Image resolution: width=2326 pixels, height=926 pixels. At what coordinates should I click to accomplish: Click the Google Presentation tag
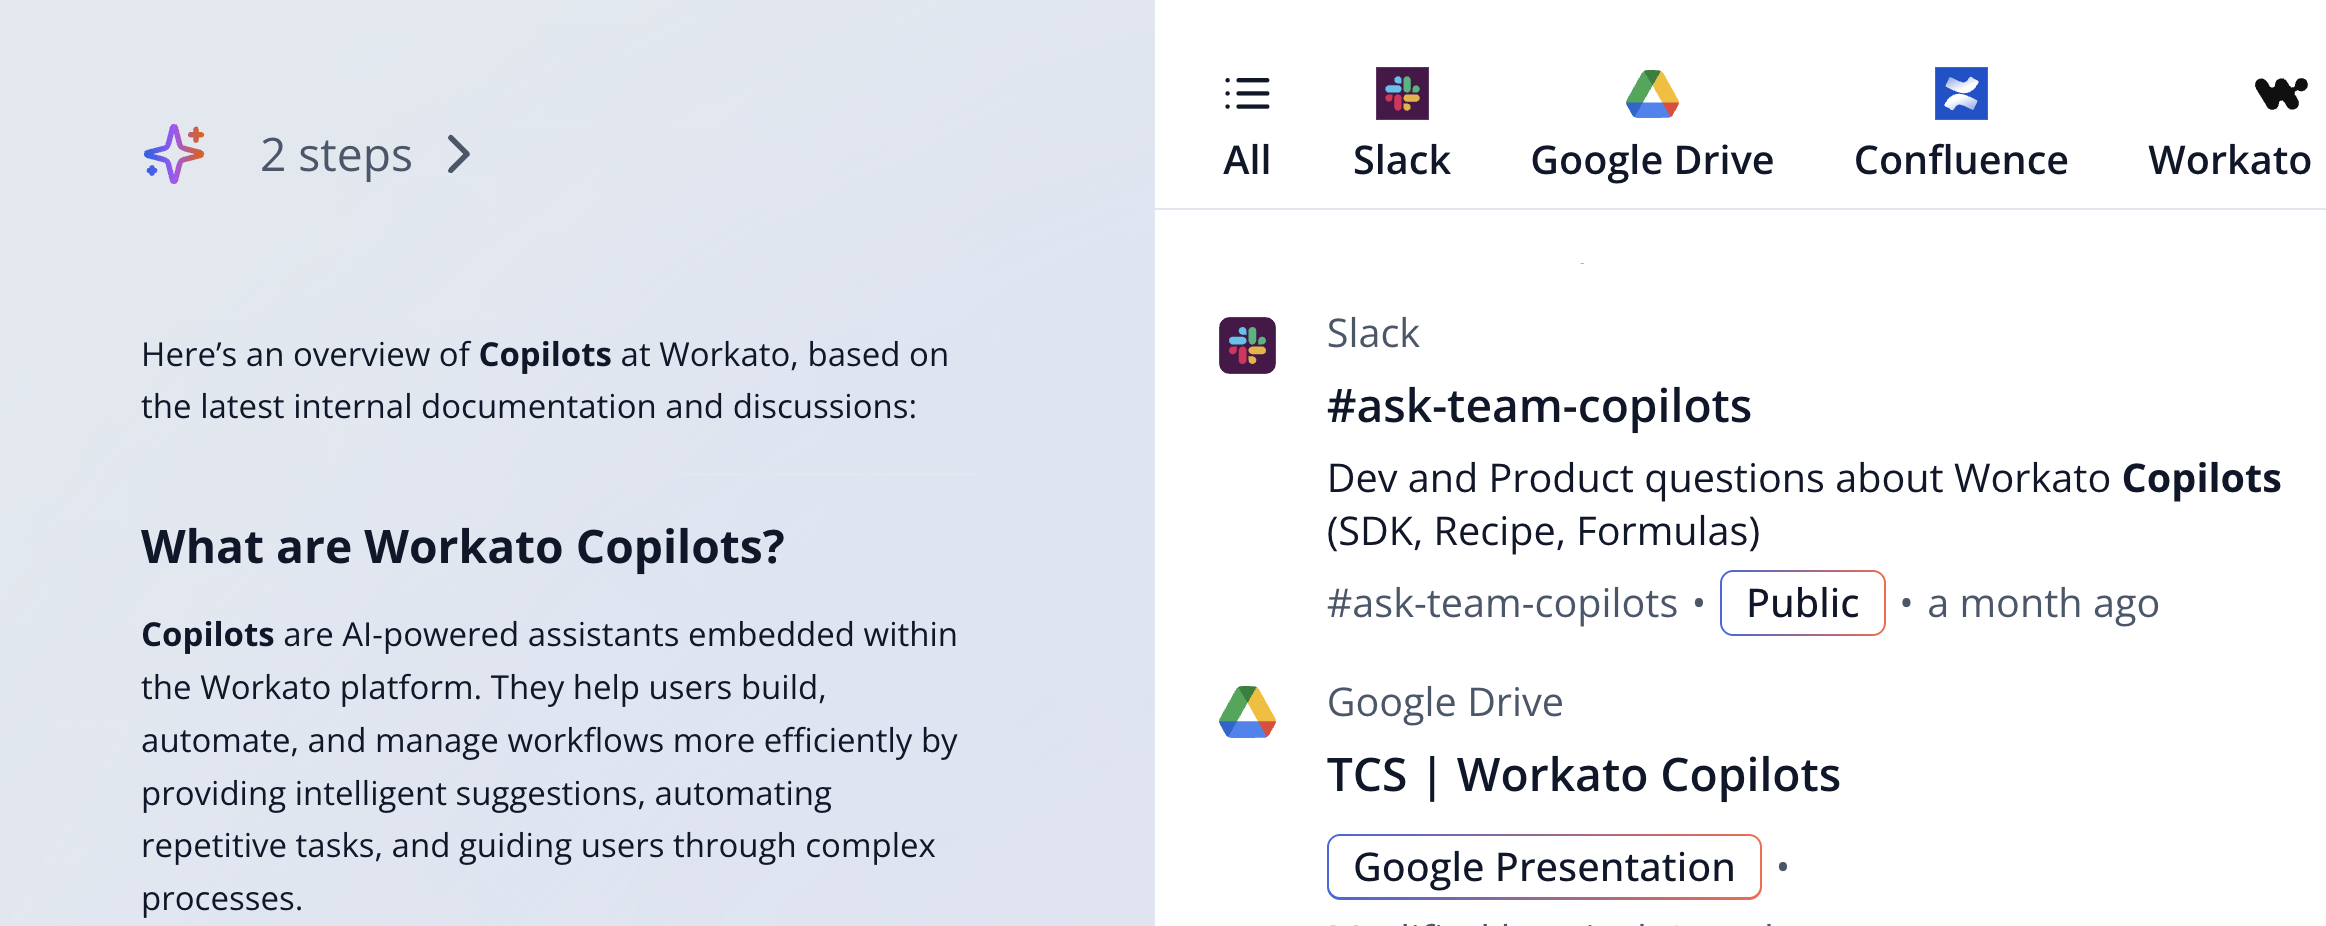(x=1544, y=867)
